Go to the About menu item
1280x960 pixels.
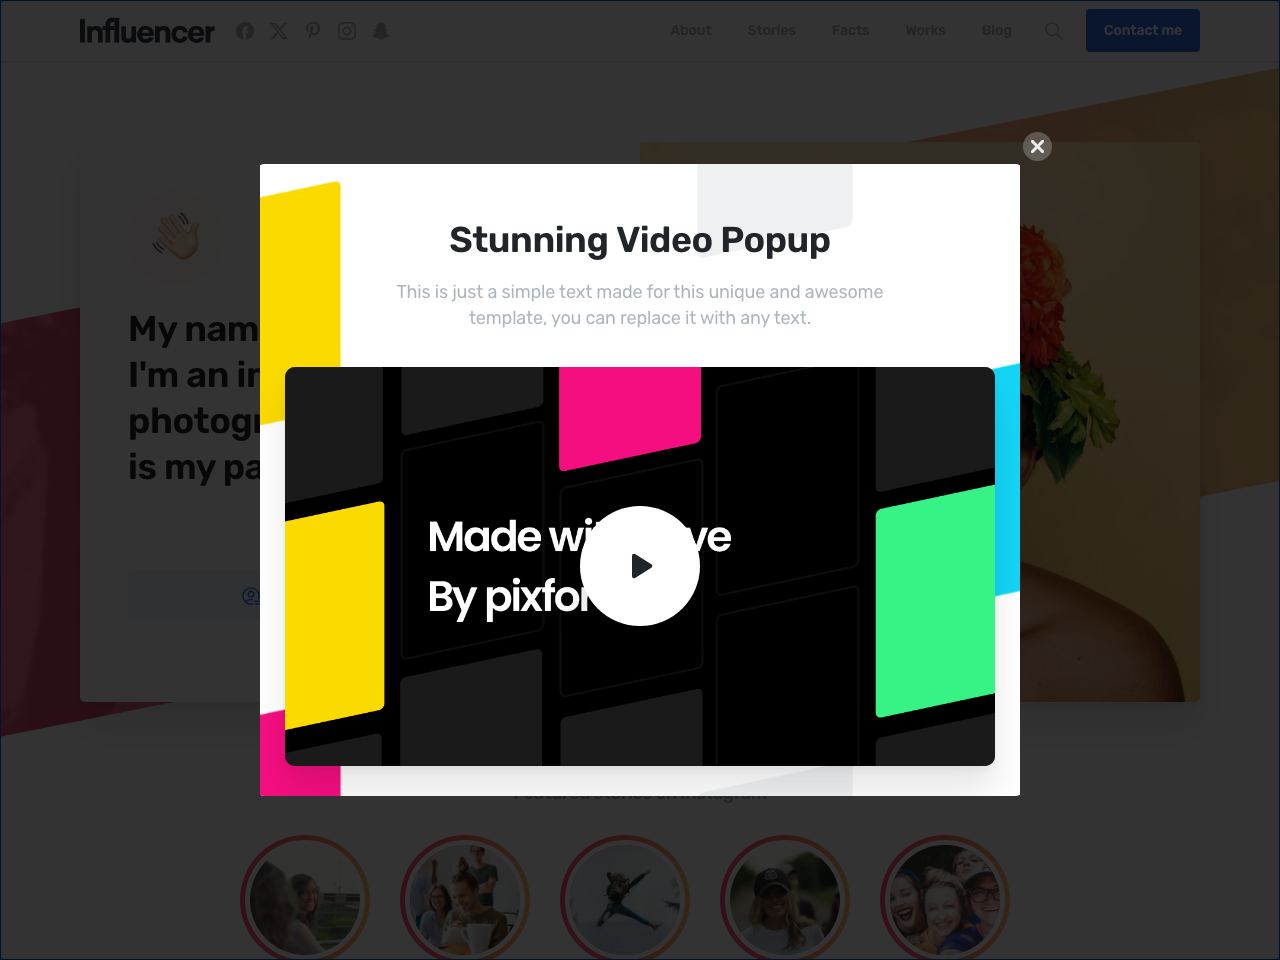click(691, 30)
